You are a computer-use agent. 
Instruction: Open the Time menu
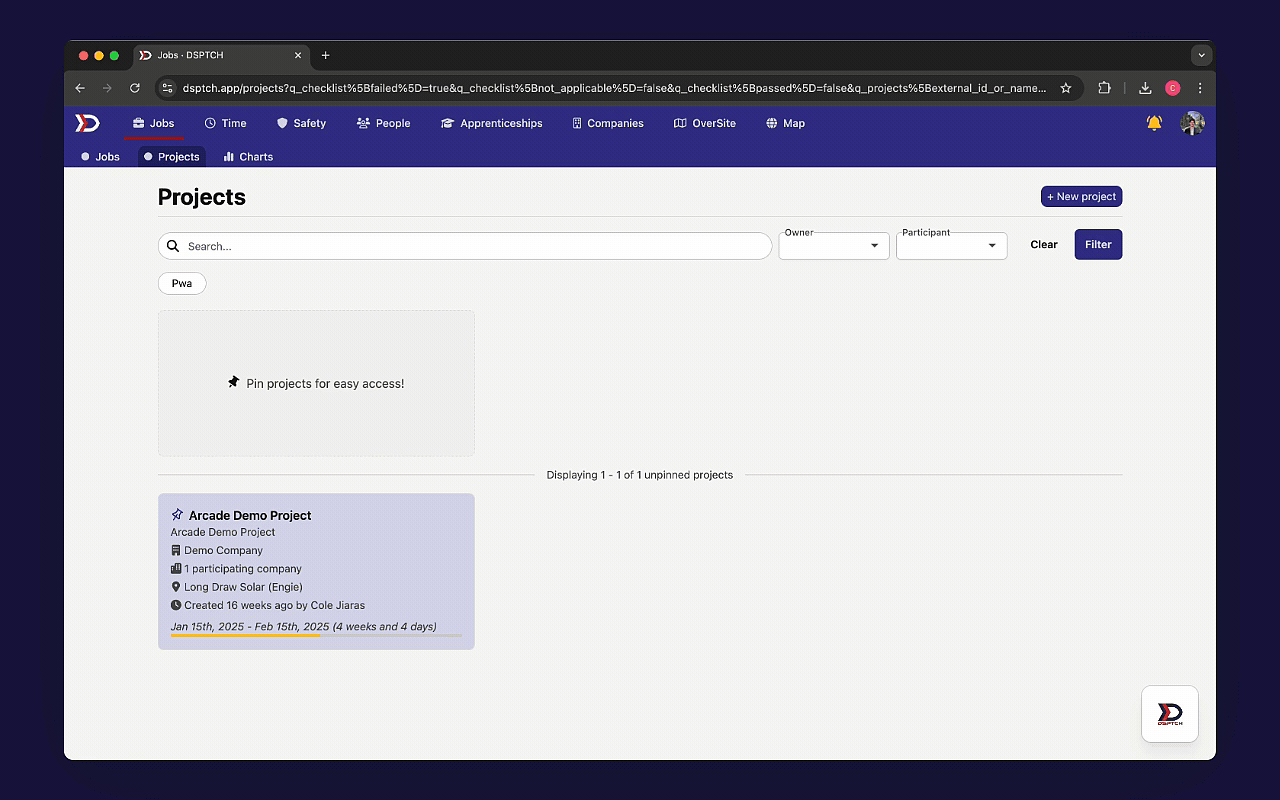click(x=226, y=123)
